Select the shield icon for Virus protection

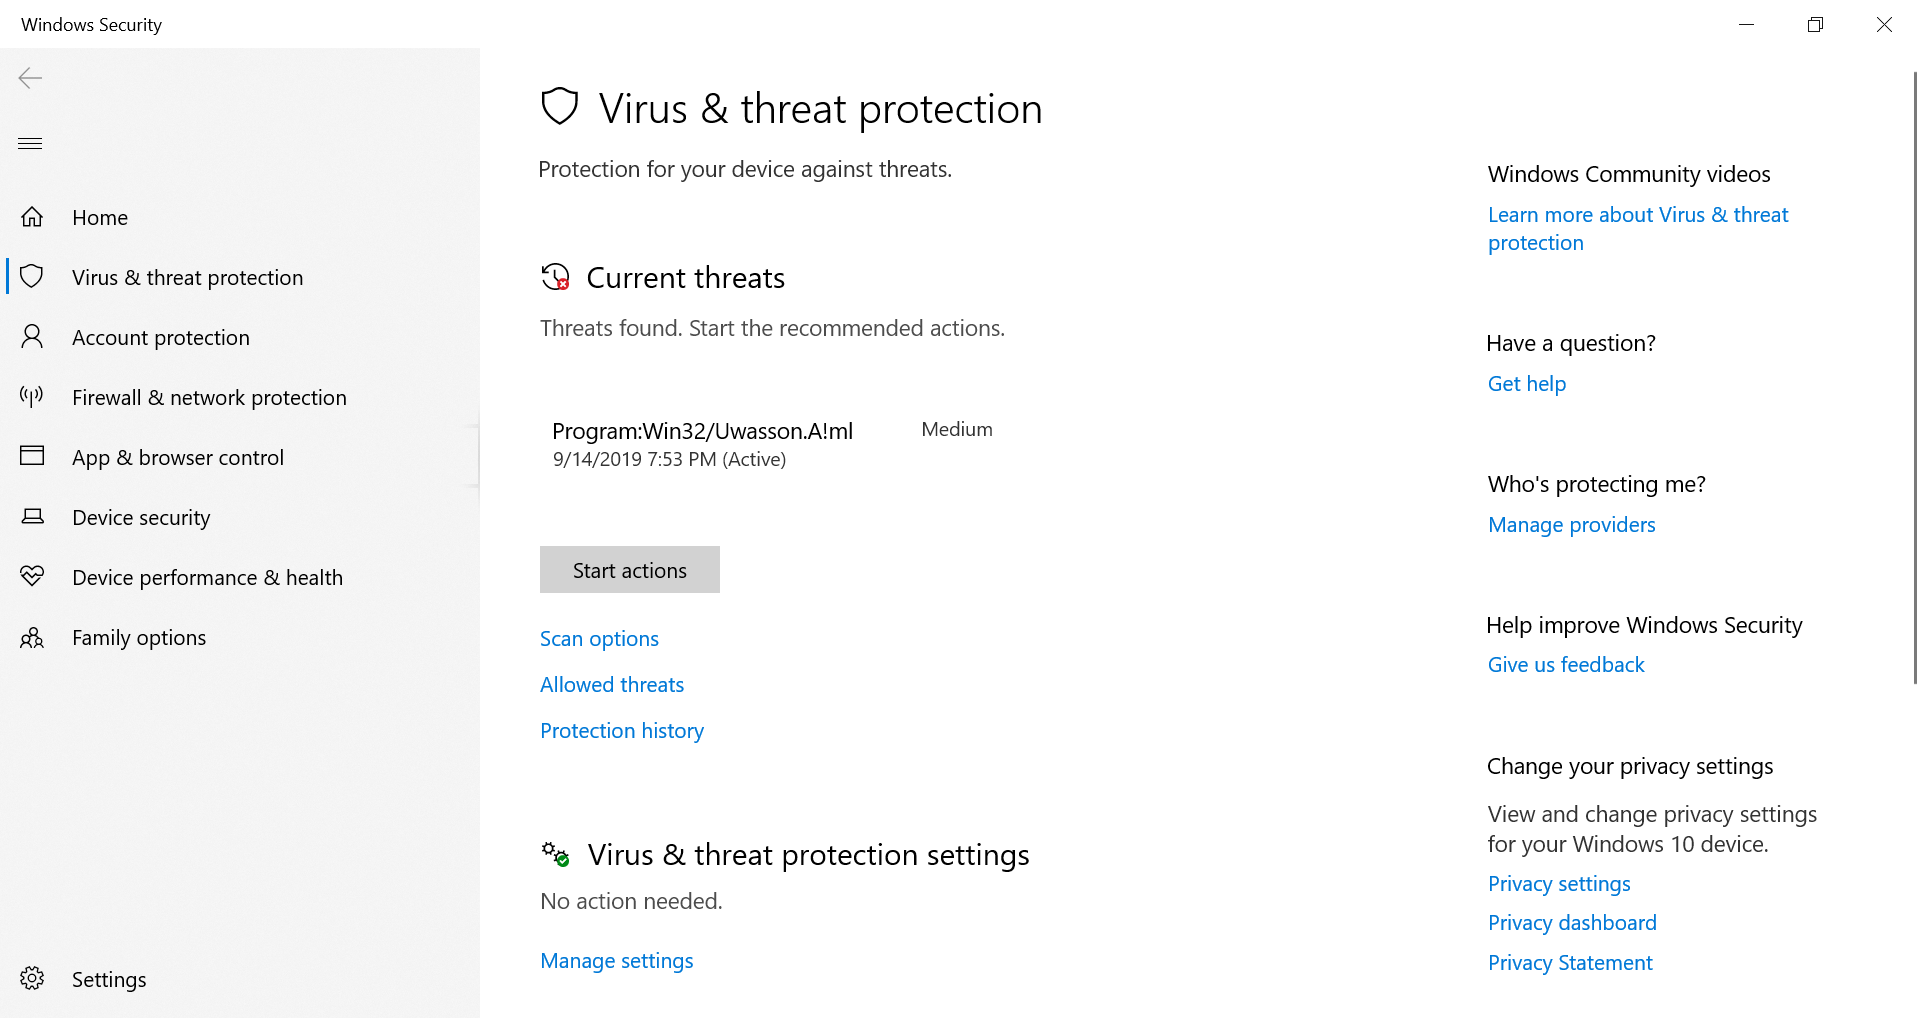[32, 277]
